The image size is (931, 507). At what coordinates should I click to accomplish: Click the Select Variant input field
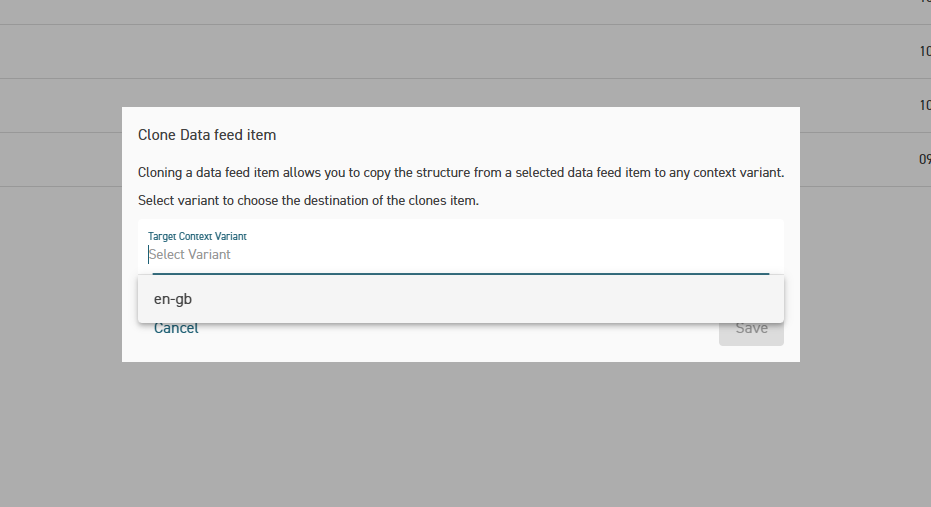[x=460, y=255]
